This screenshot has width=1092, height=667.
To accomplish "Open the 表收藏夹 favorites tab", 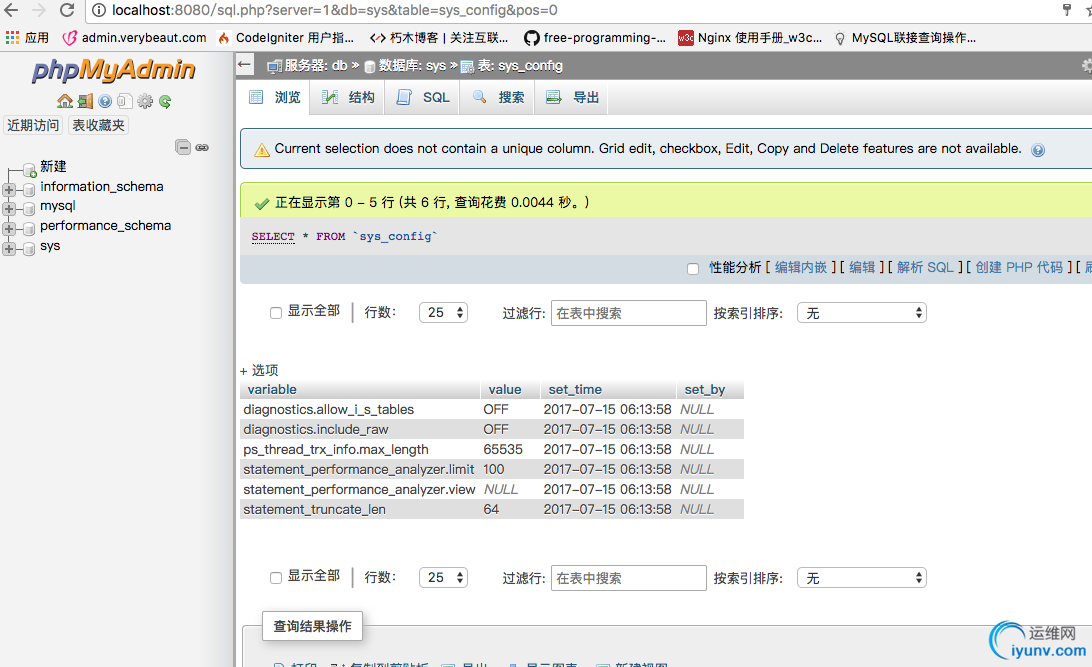I will [98, 125].
